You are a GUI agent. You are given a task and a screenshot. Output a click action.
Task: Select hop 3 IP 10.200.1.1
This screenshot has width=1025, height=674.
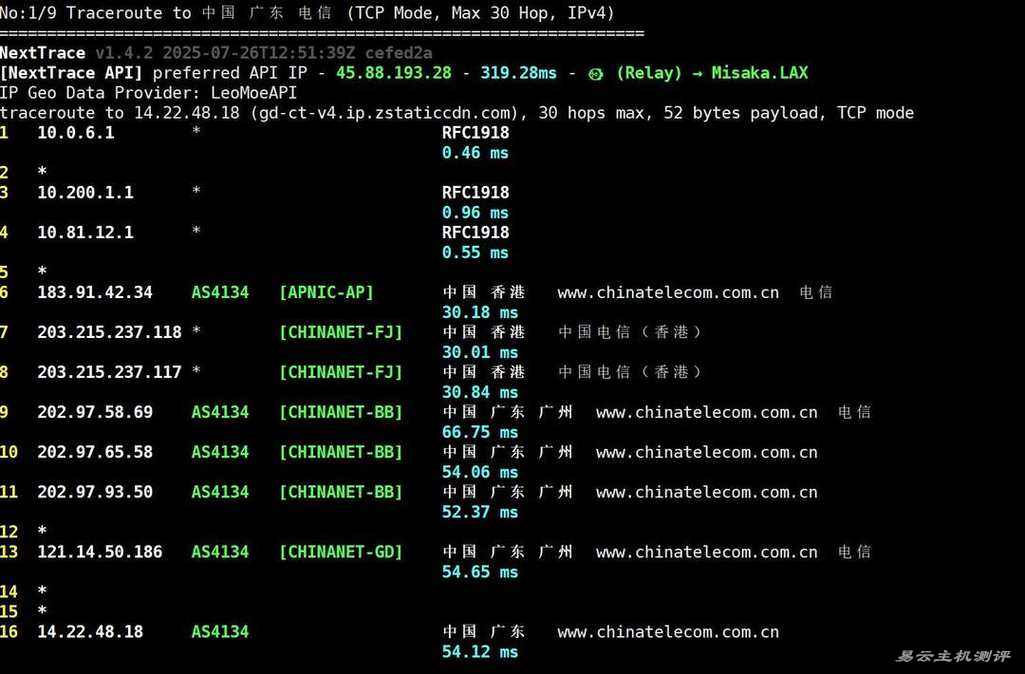point(86,193)
